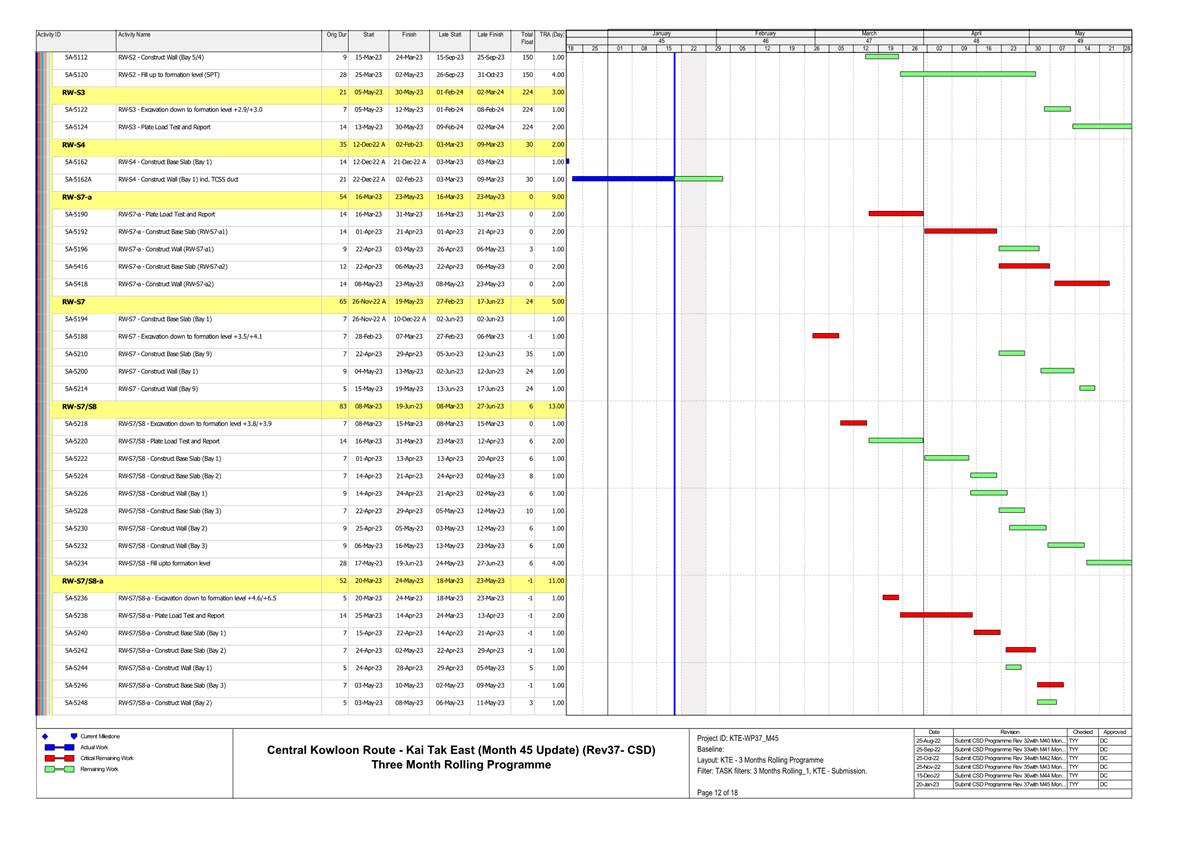This screenshot has height=850, width=1200.
Task: Select the blue actual work bar for SA-5162A
Action: [622, 179]
